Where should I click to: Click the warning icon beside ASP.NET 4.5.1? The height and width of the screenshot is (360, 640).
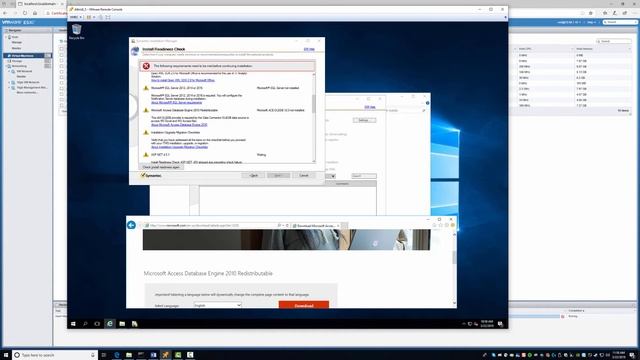146,155
